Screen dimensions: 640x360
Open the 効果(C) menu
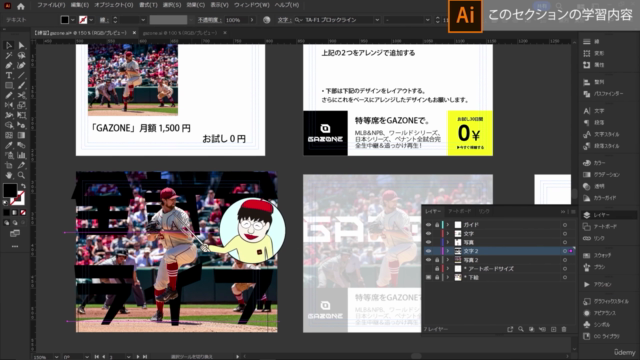(x=196, y=5)
